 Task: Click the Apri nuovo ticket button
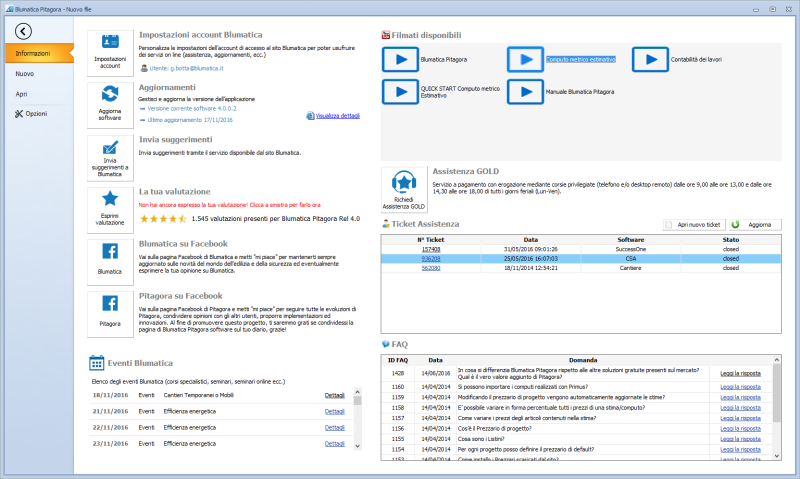click(x=694, y=224)
